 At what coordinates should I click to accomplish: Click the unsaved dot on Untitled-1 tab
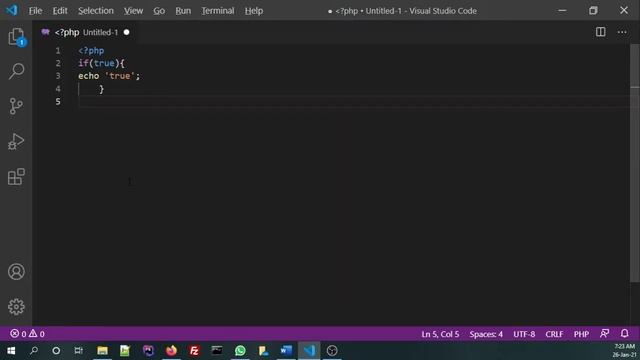tap(127, 32)
